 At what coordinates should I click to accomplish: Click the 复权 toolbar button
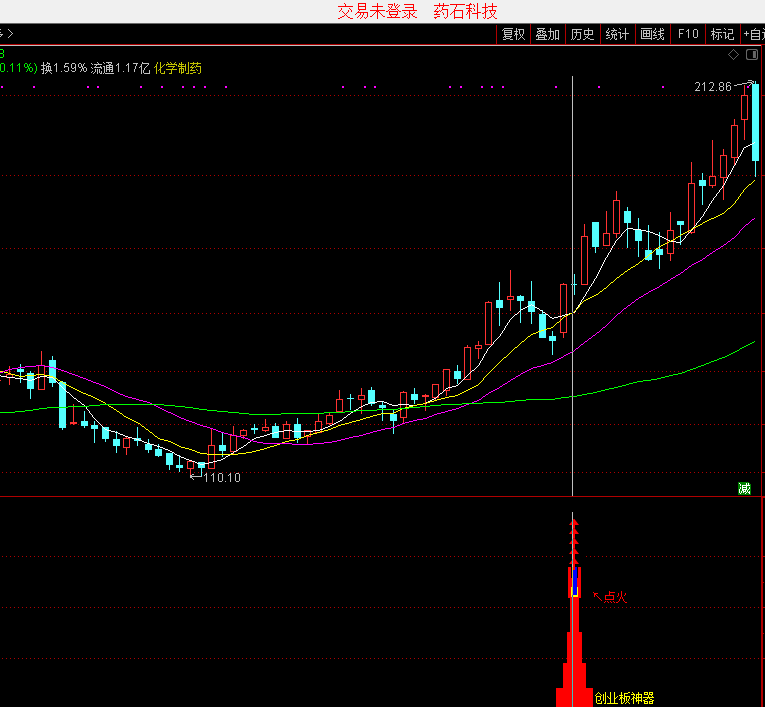coord(514,34)
